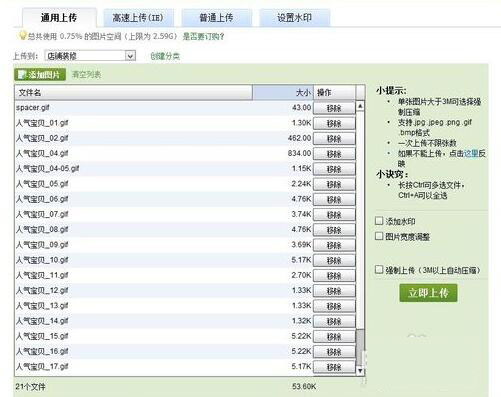Remove 人气宝贝_16.gif from the list
The height and width of the screenshot is (397, 501).
pyautogui.click(x=334, y=352)
